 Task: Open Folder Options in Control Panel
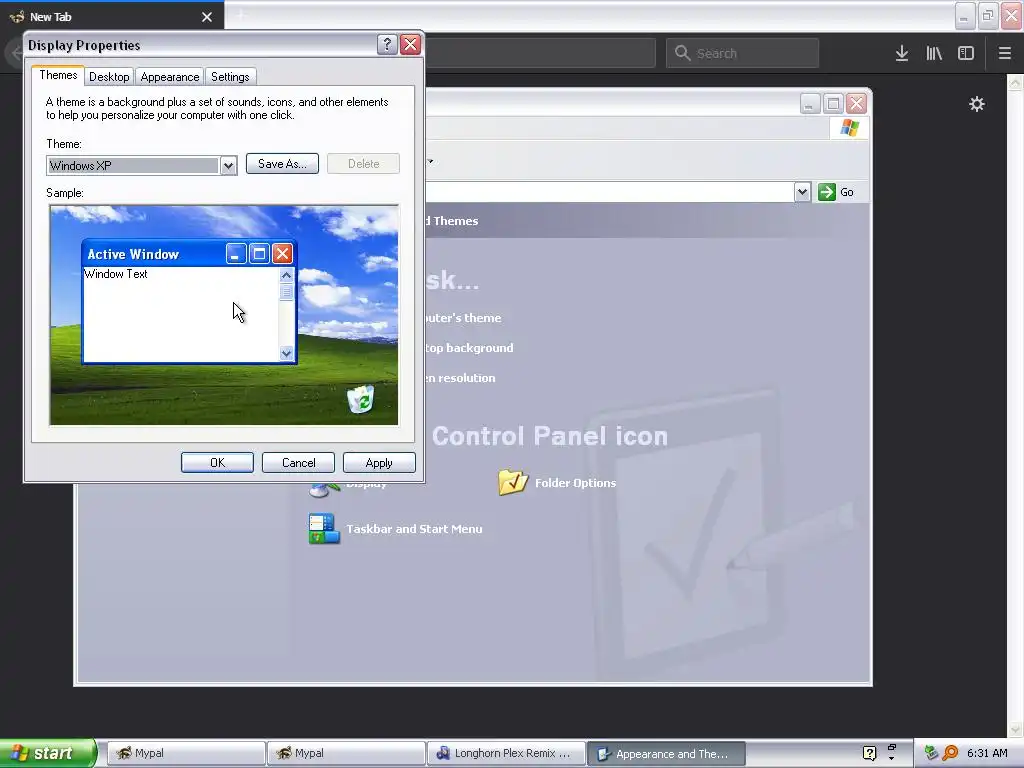click(x=513, y=483)
